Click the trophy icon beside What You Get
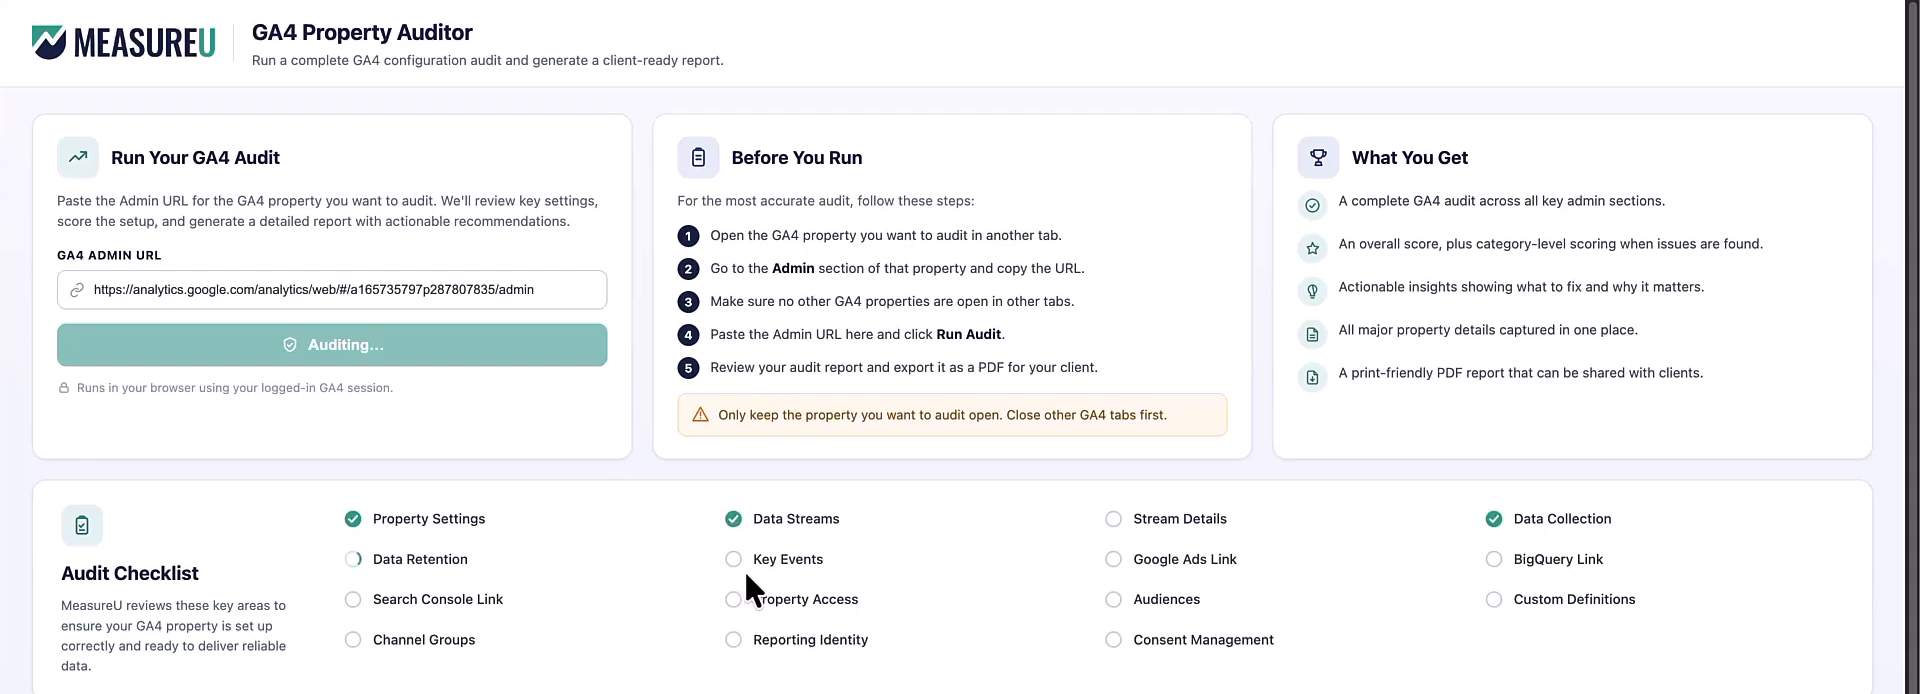The image size is (1920, 694). [1318, 157]
